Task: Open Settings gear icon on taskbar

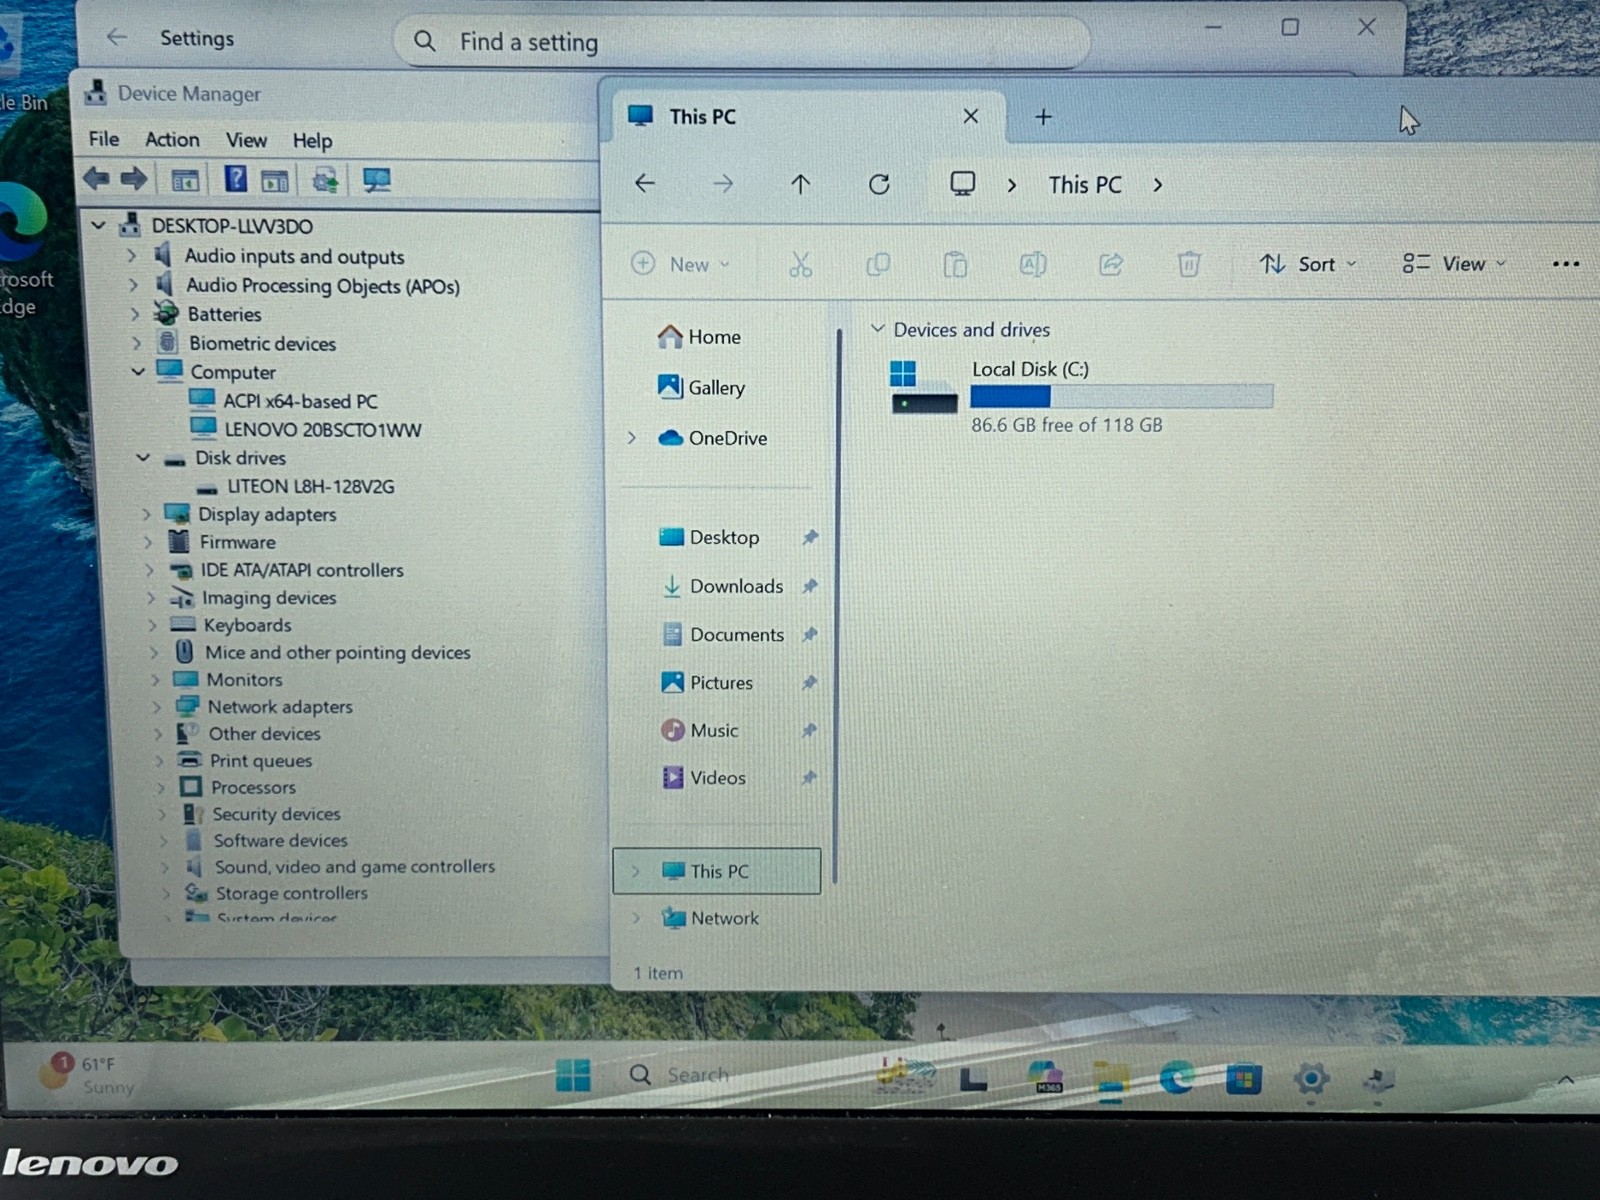Action: tap(1311, 1079)
